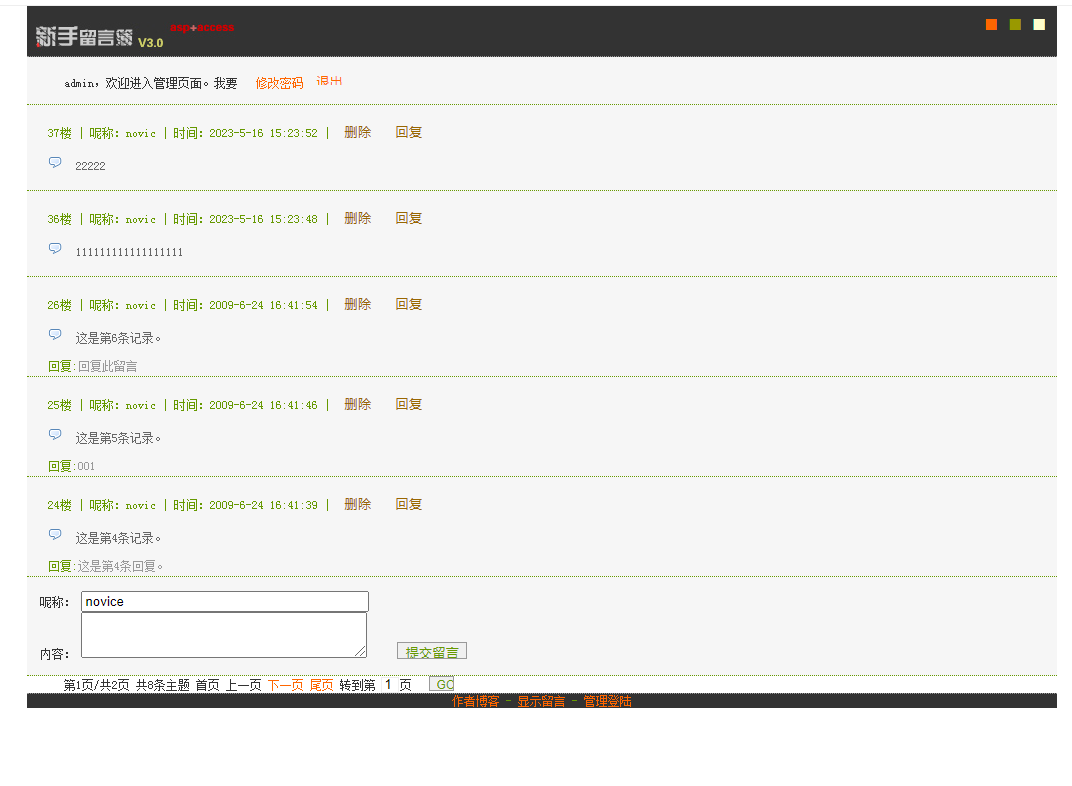
Task: Delete the 25楼 message
Action: click(358, 404)
